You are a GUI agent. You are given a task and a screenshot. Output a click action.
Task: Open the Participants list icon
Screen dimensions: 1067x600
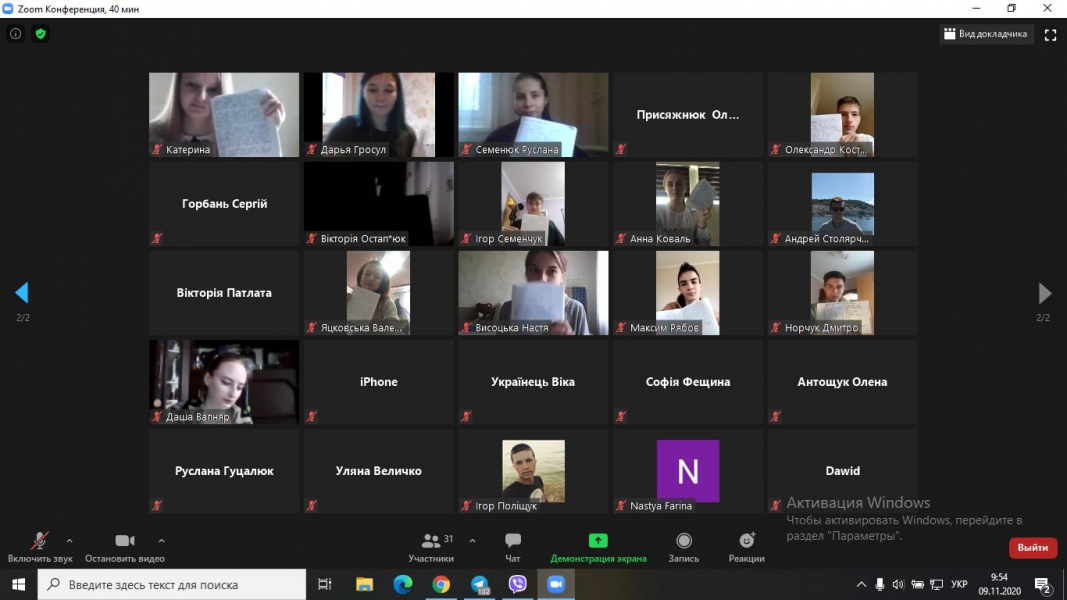click(431, 541)
